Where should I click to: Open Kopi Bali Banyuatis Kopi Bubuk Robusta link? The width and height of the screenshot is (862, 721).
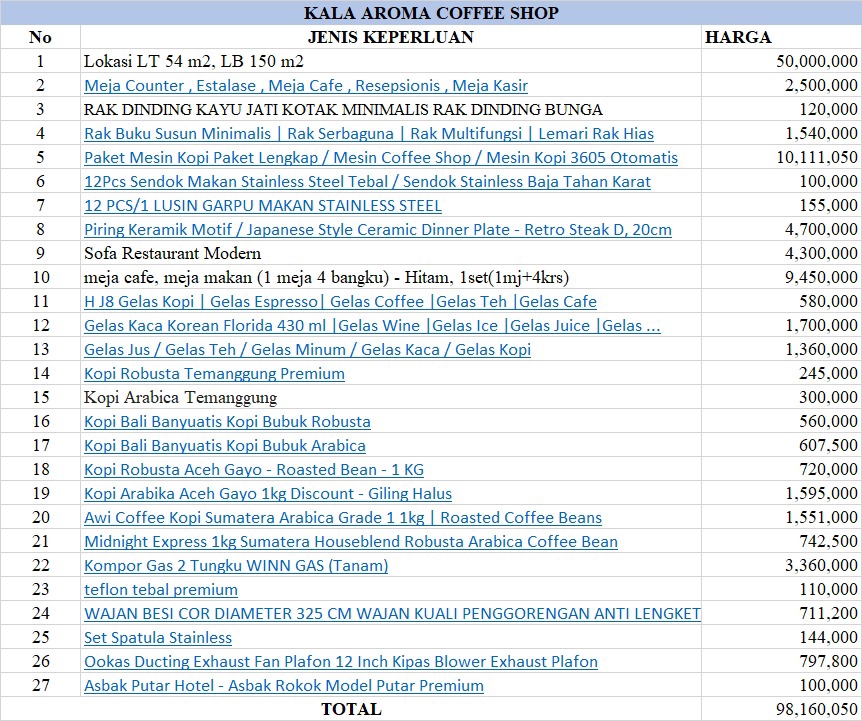tap(227, 422)
